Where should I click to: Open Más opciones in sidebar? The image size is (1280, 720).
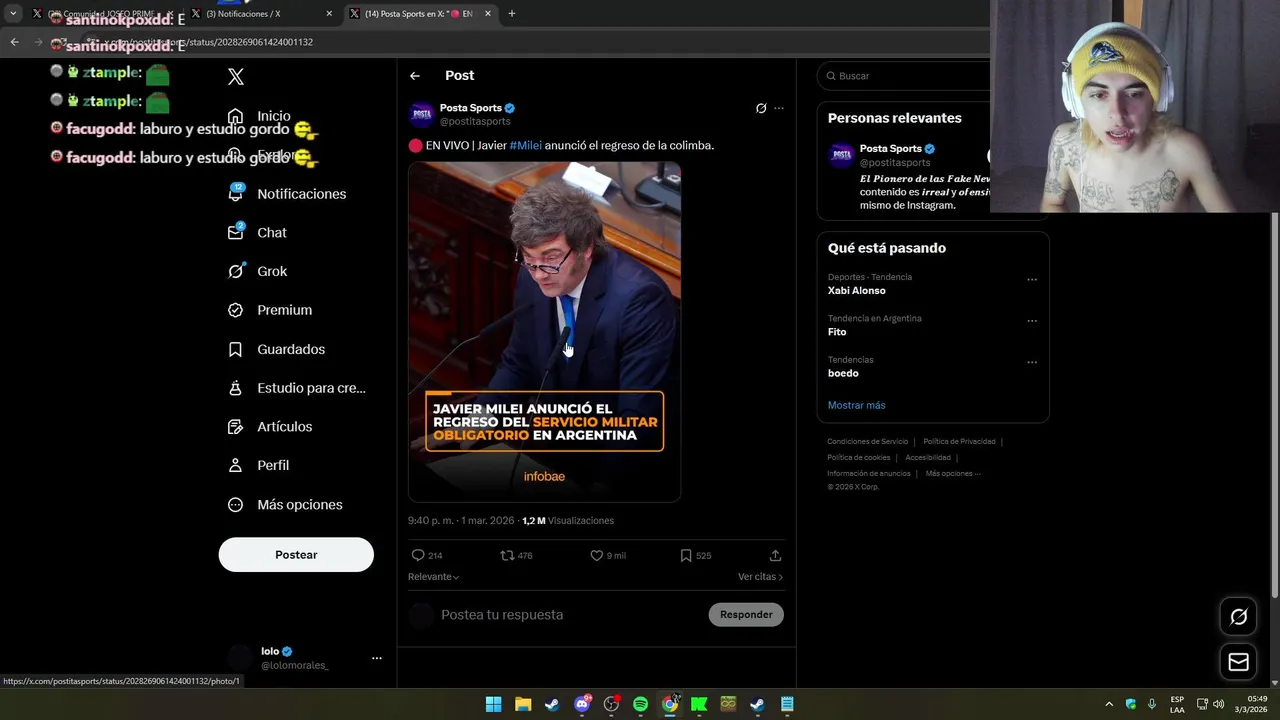point(299,504)
